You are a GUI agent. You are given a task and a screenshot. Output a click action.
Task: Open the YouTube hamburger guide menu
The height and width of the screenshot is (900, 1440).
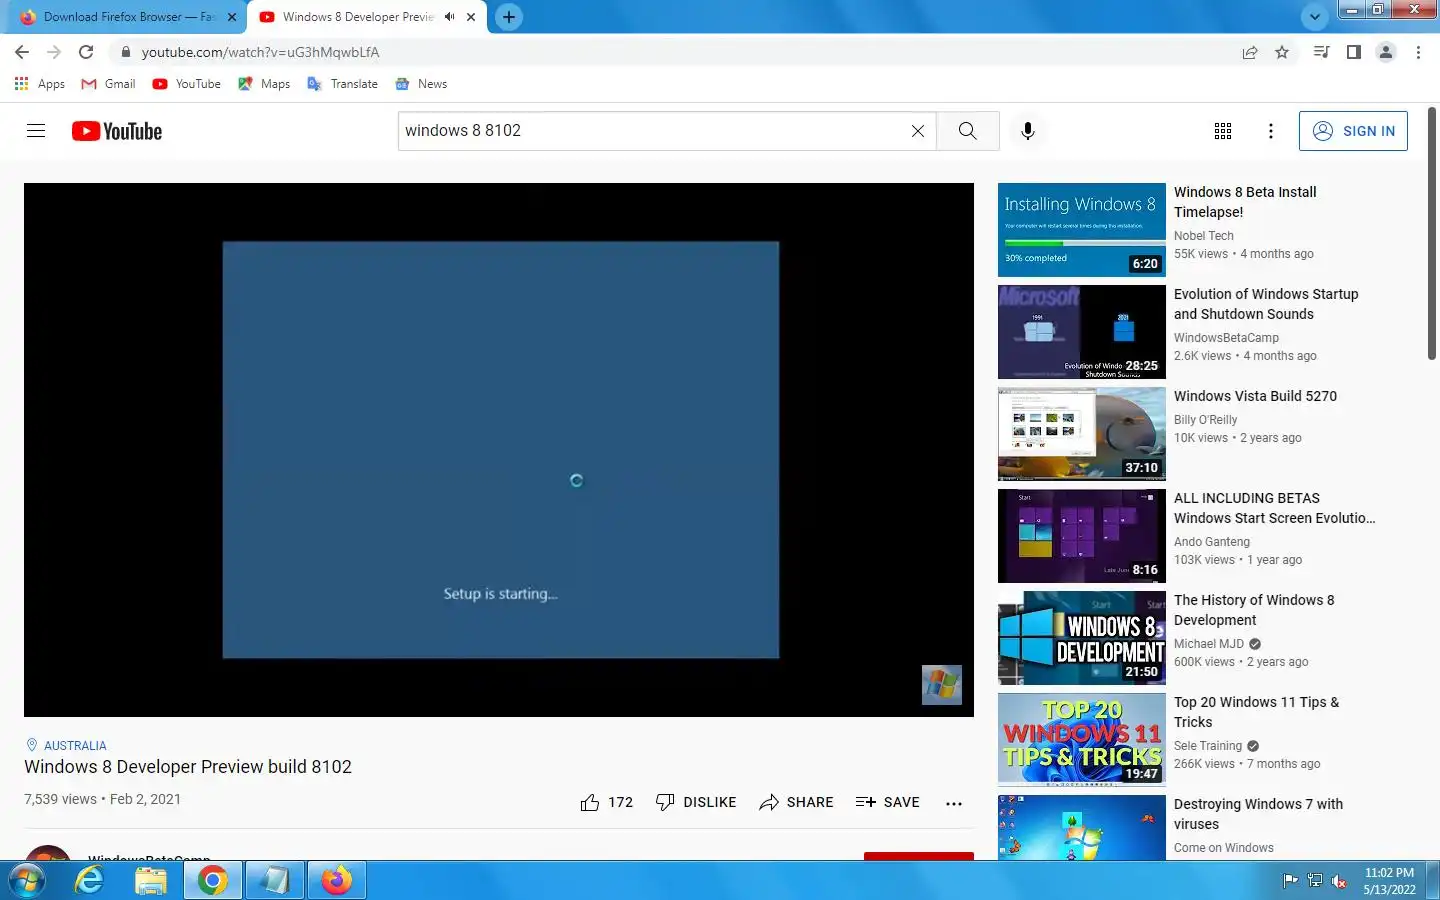click(x=36, y=131)
